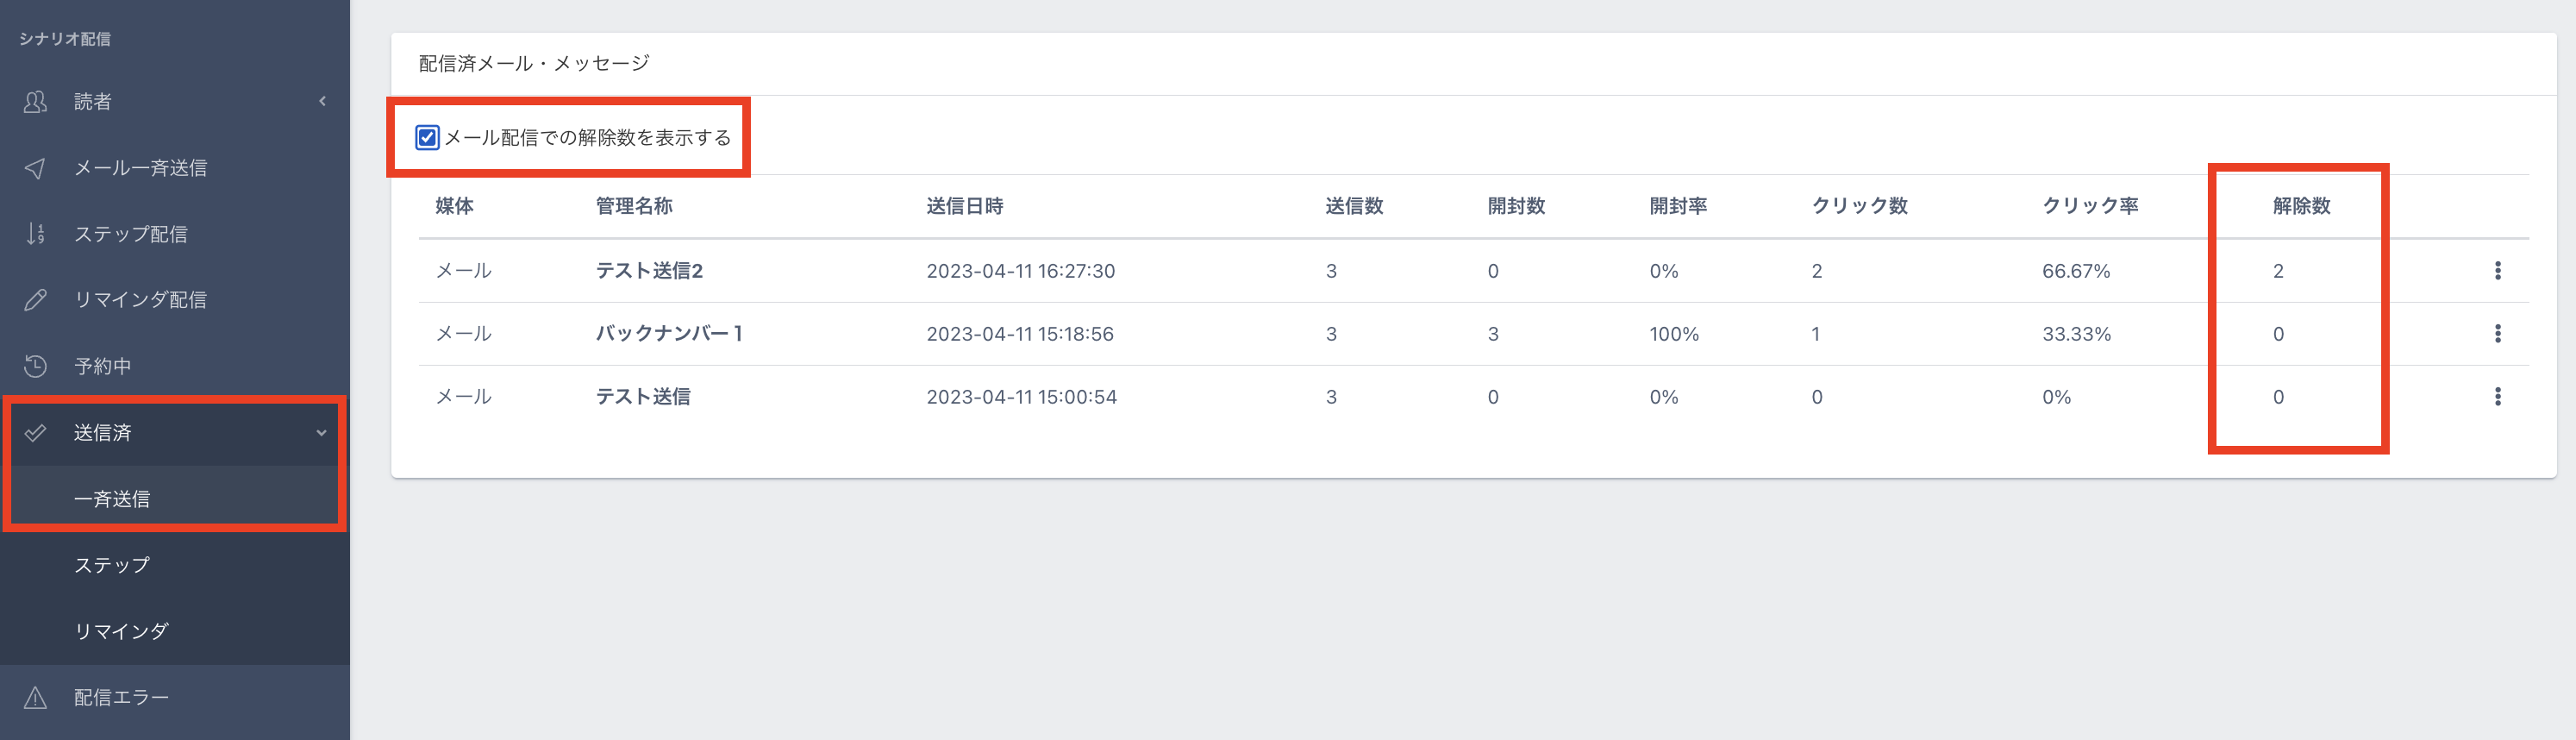Click the paper plane bulk-send icon
This screenshot has width=2576, height=740.
[x=35, y=168]
